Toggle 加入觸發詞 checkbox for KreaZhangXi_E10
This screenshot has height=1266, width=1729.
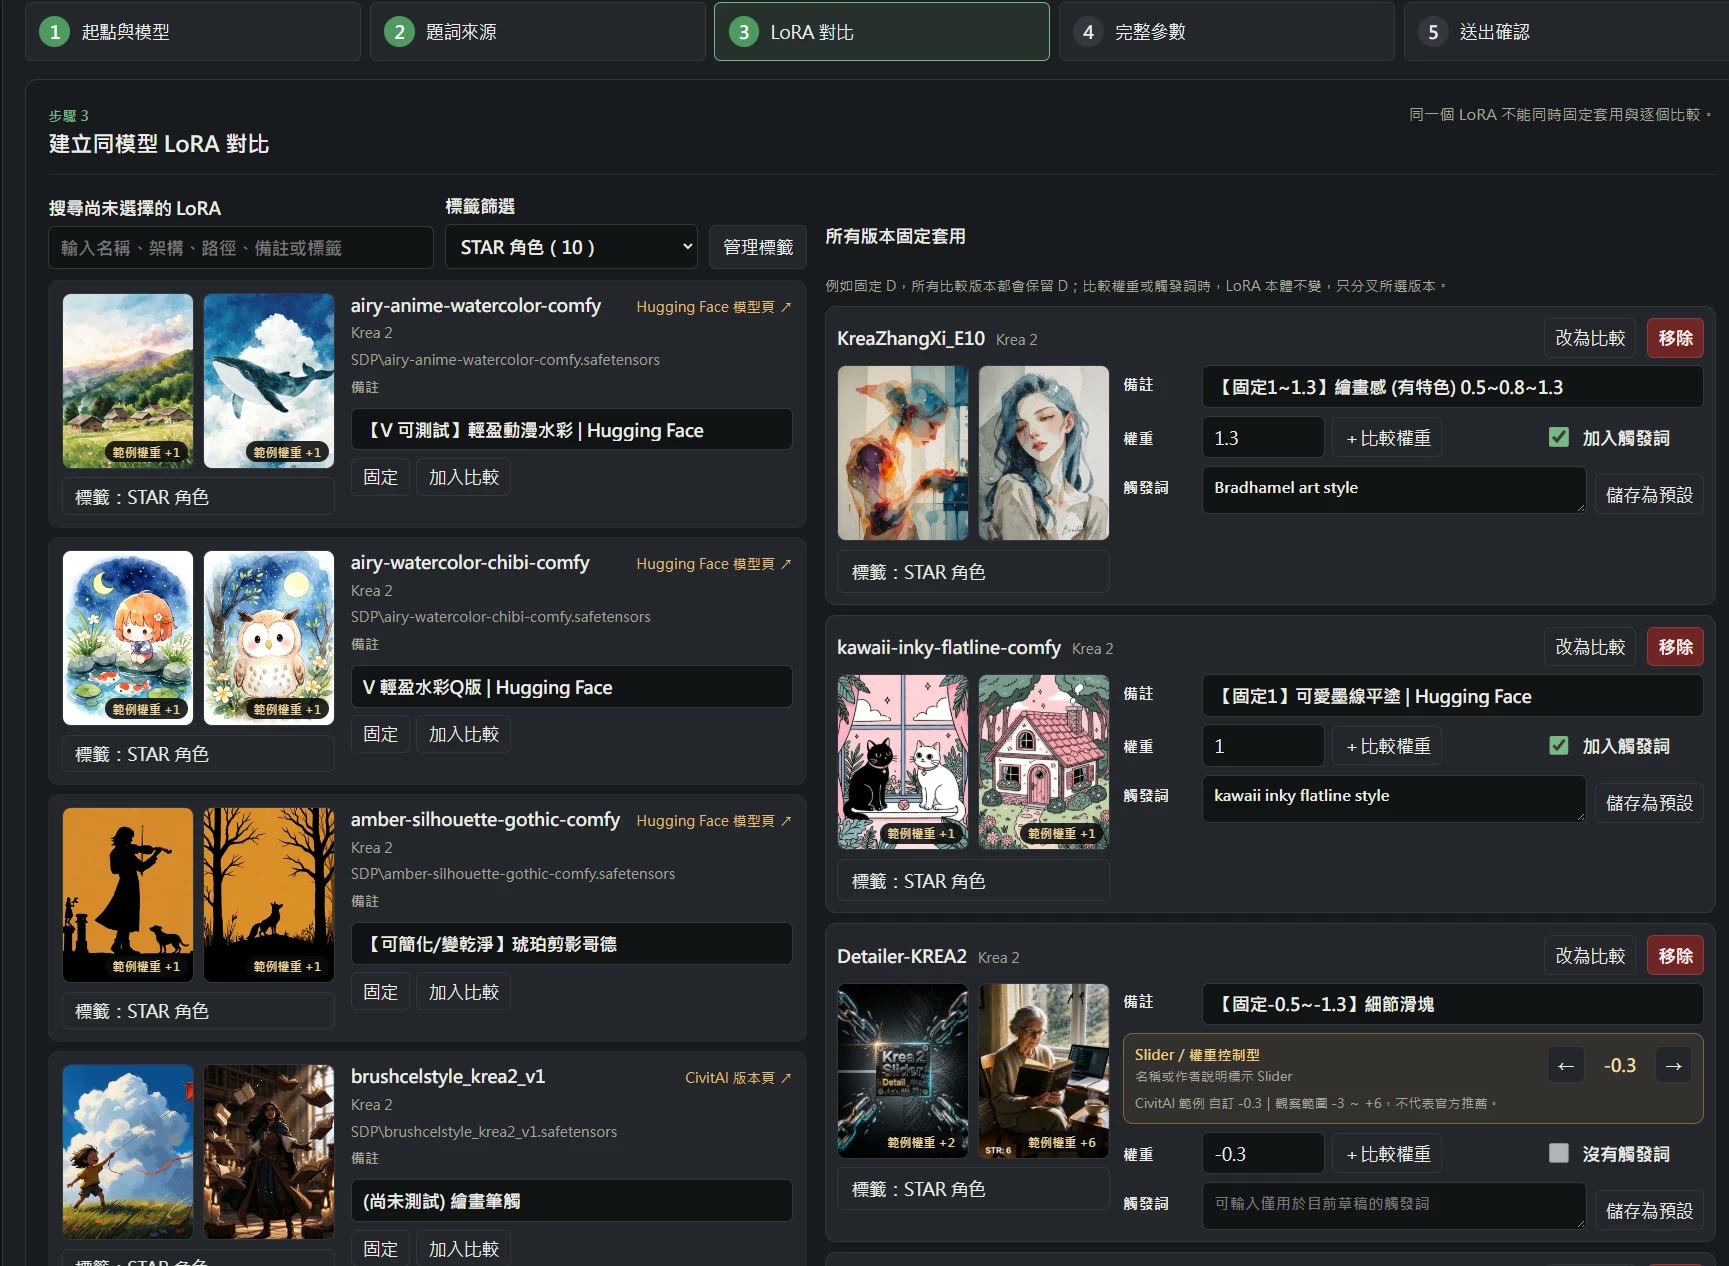(x=1558, y=437)
